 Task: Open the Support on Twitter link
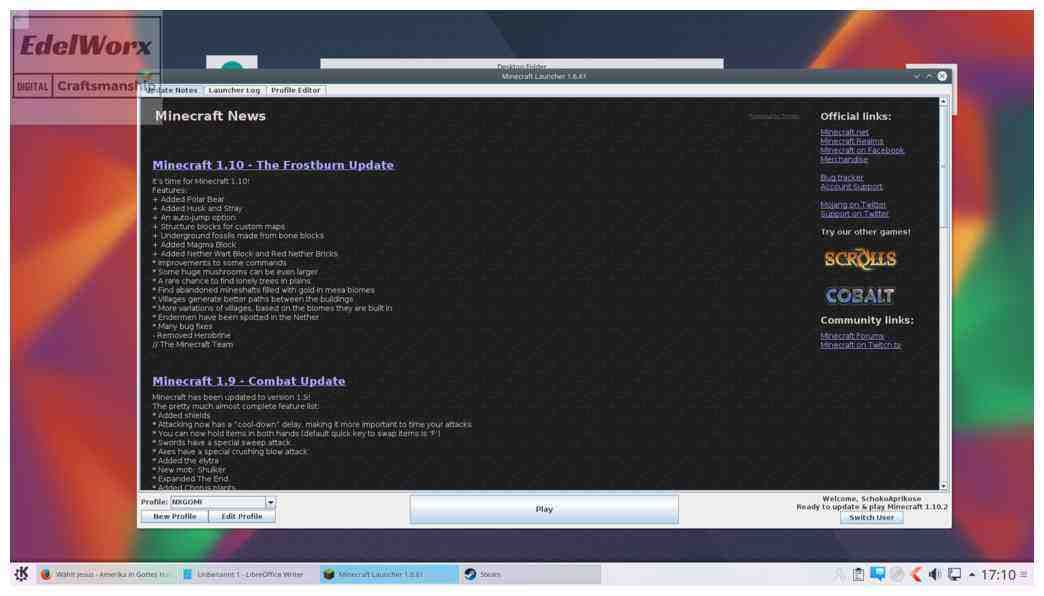855,214
